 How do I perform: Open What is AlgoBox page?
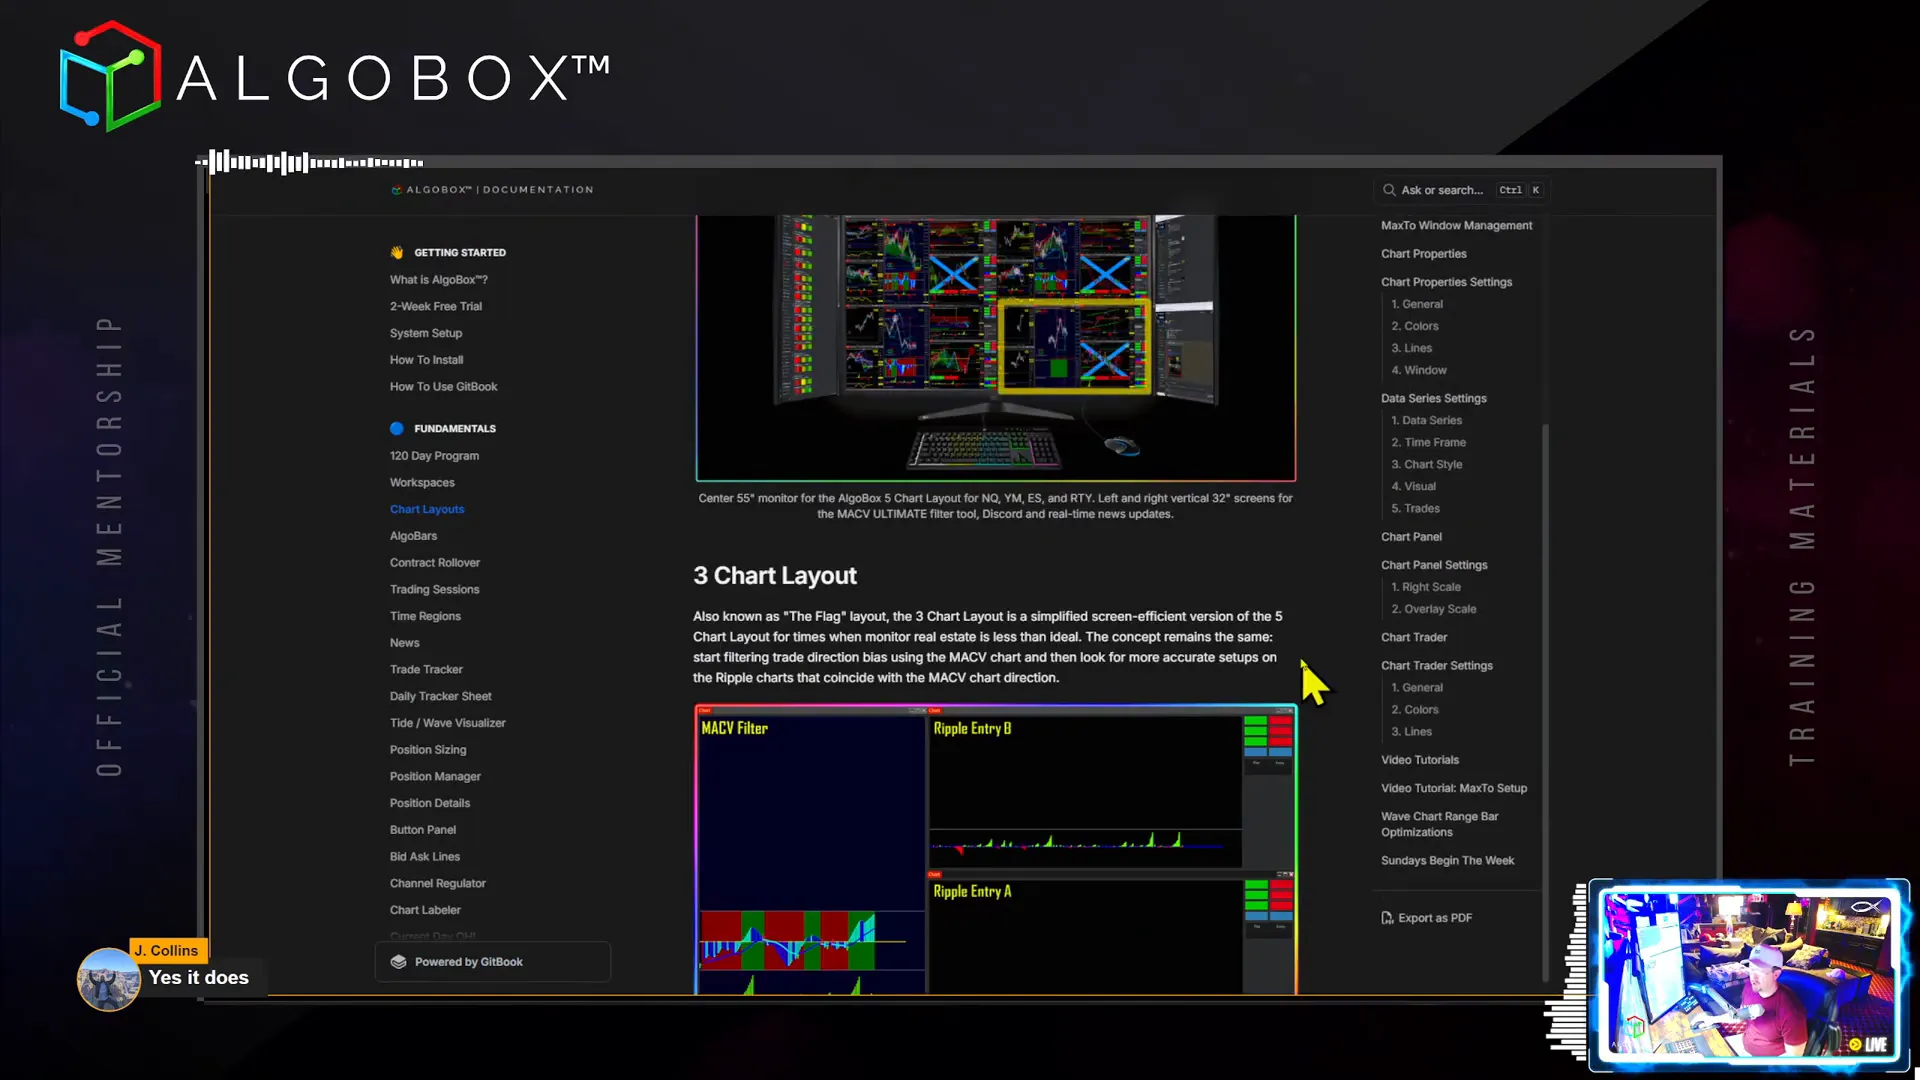[439, 280]
